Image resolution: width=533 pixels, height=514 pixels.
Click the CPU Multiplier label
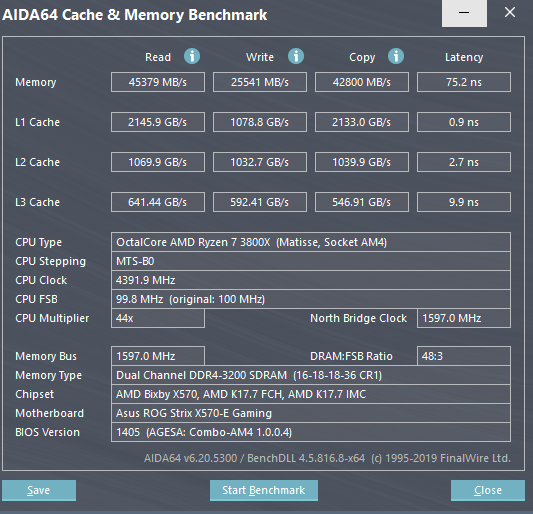click(52, 319)
